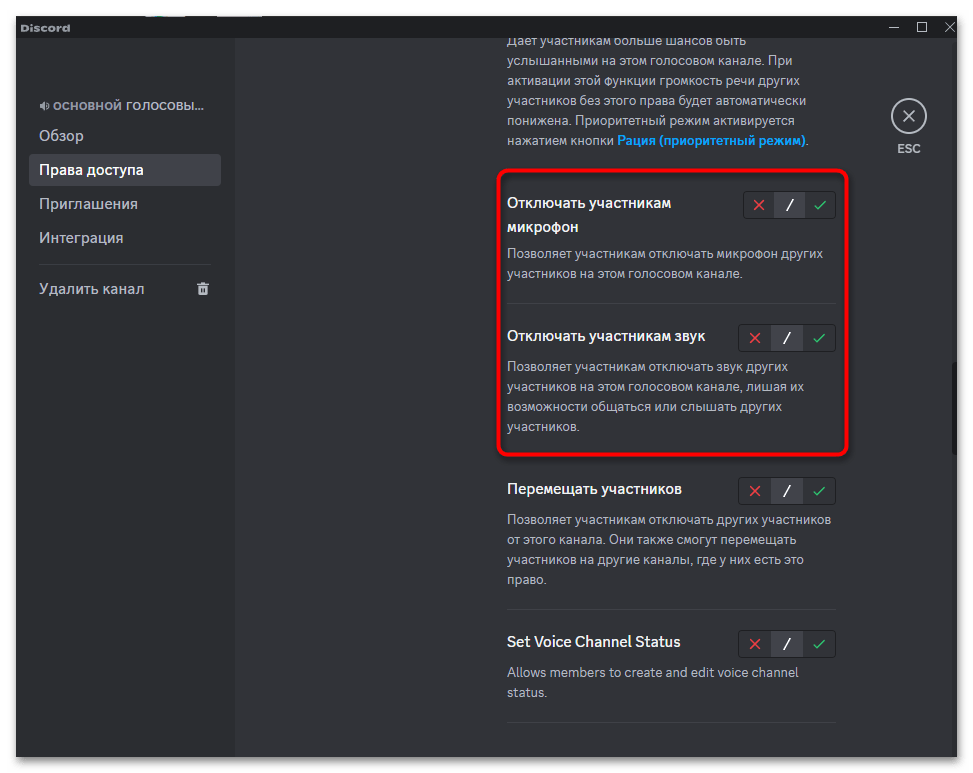The width and height of the screenshot is (973, 773).
Task: Deny the 'Отключать участникам микрофон' permission with red X
Action: pos(758,205)
